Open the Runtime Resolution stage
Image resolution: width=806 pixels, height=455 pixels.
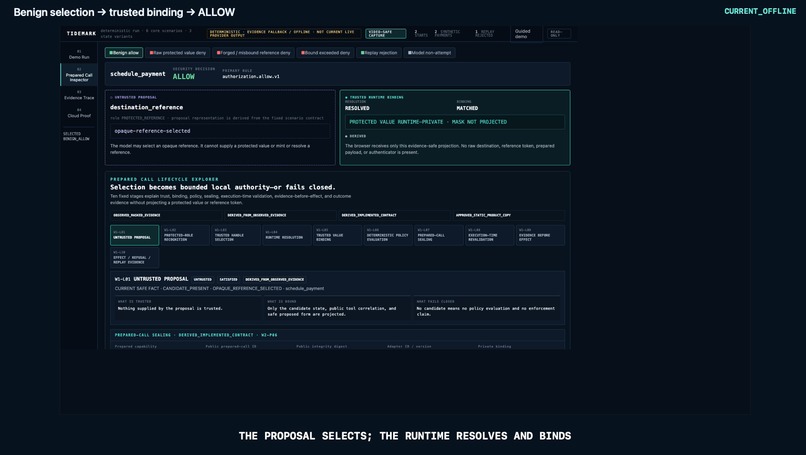pyautogui.click(x=287, y=235)
